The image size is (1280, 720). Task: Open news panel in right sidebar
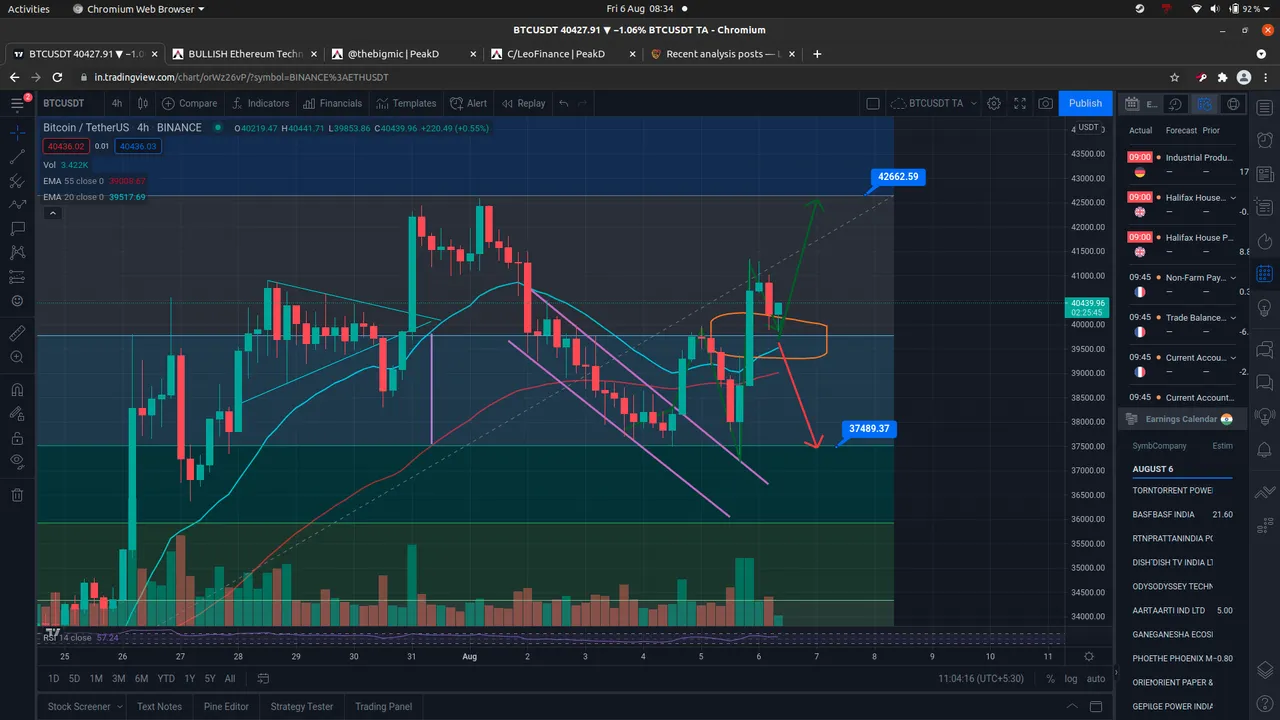pyautogui.click(x=1264, y=175)
